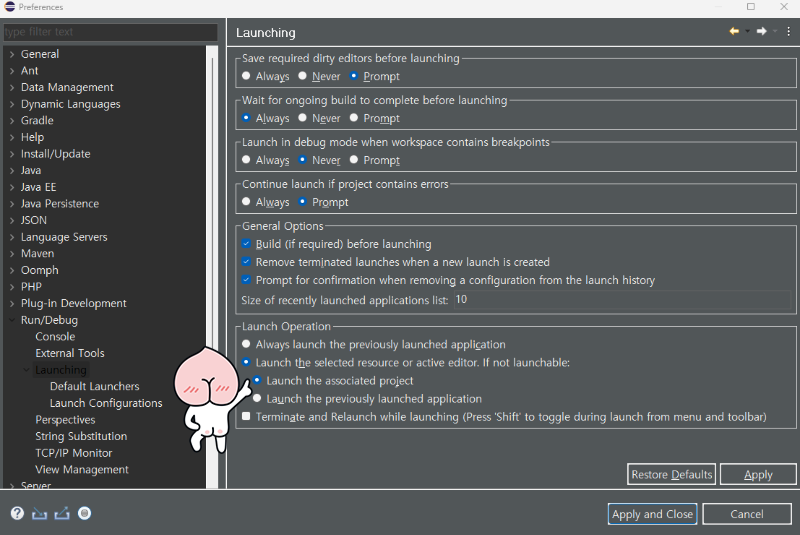
Task: Select Prompt for waiting on ongoing build
Action: [354, 118]
